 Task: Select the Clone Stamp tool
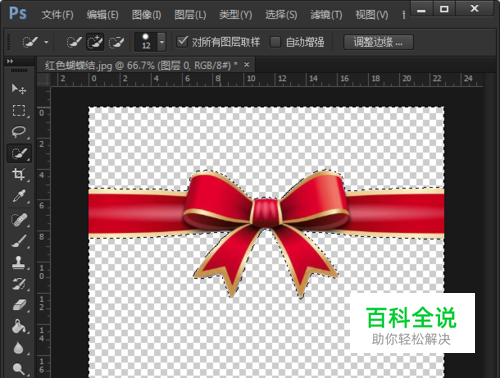coord(19,262)
